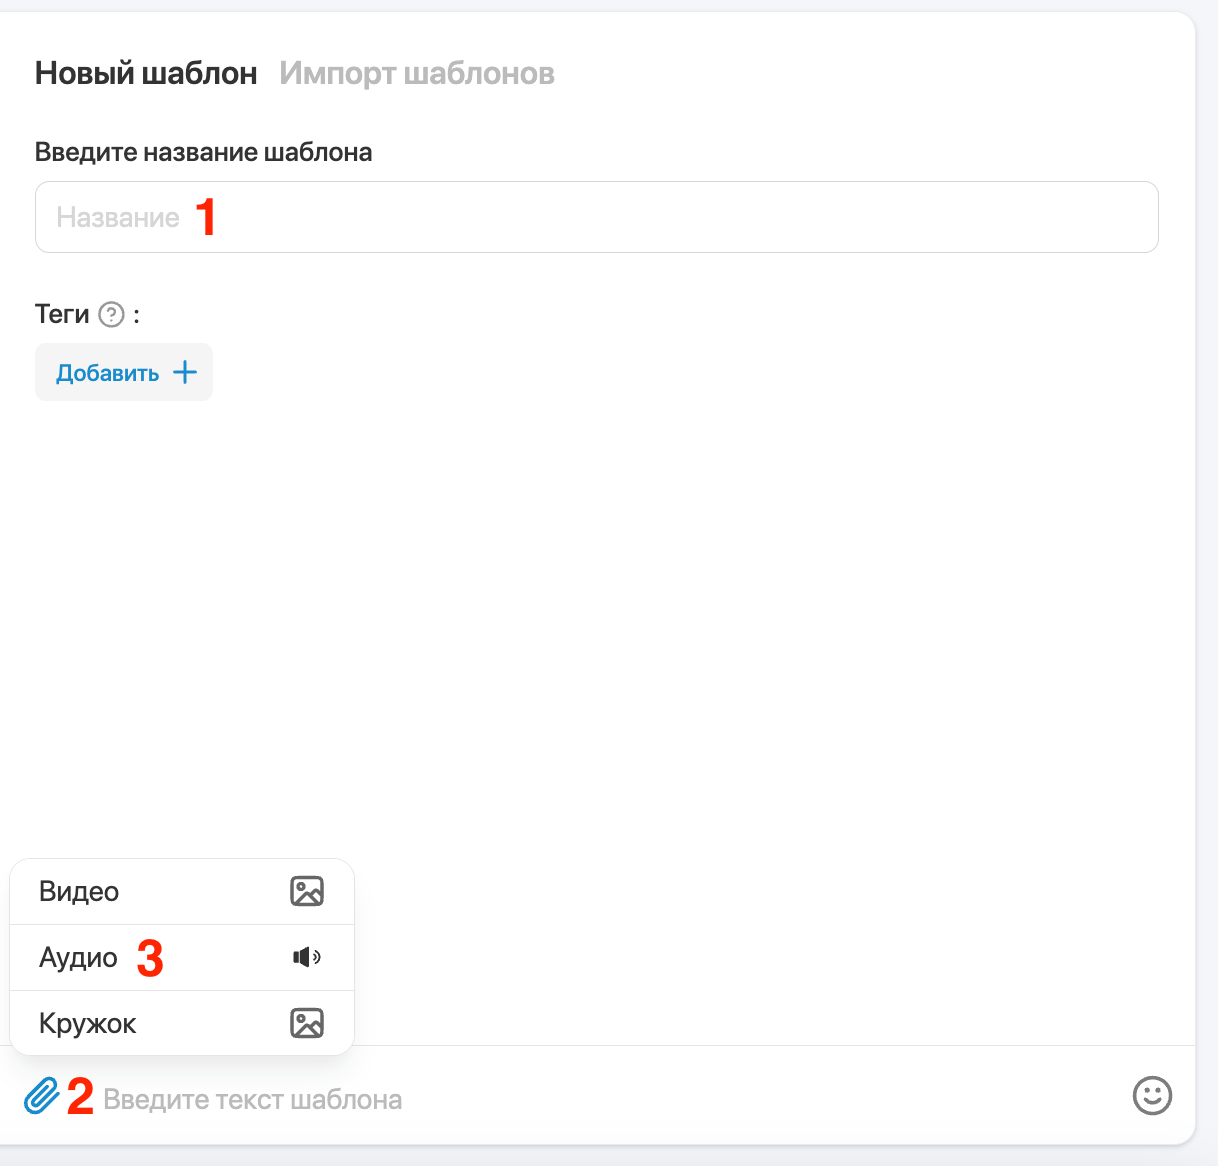
Task: Click the Введите название шаблона label
Action: click(204, 152)
